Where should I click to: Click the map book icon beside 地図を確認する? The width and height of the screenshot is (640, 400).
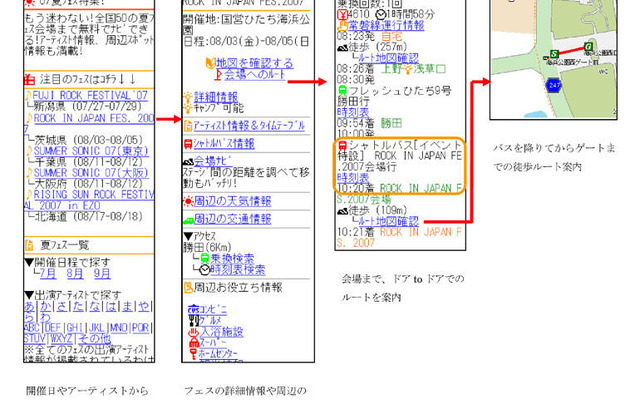[211, 63]
